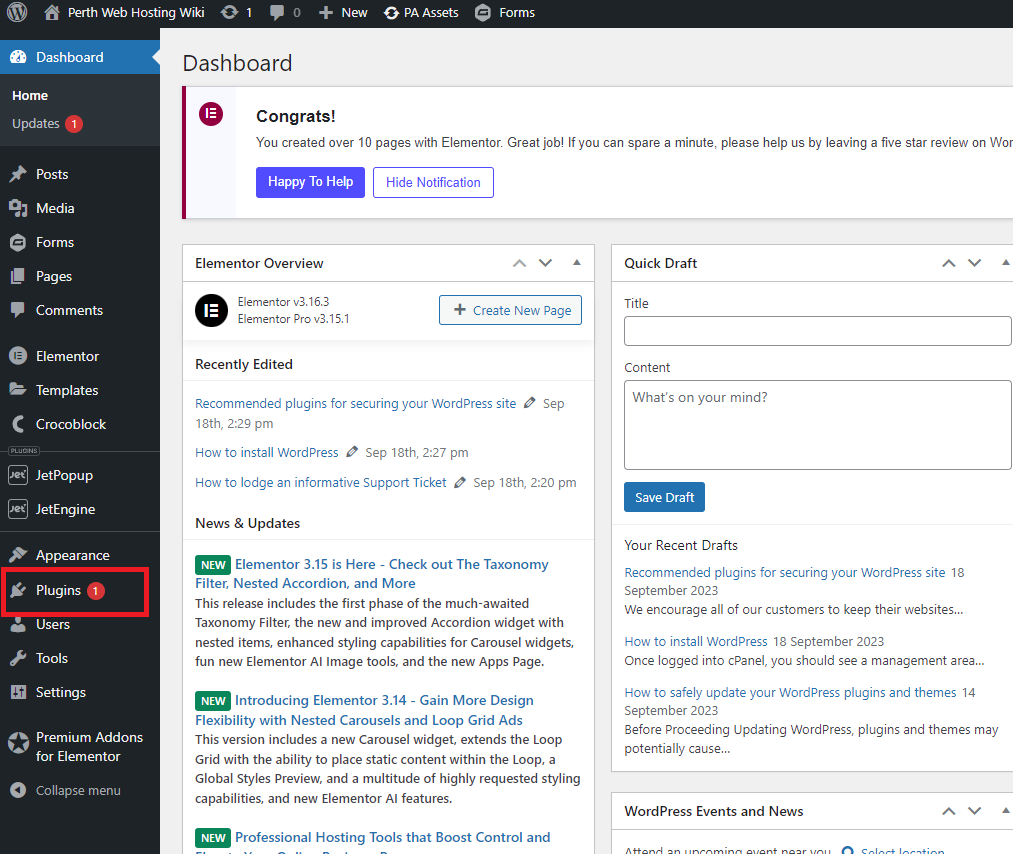Screen dimensions: 1013x854
Task: Open 'Introducing Elementor 3.14' news link
Action: tap(365, 710)
